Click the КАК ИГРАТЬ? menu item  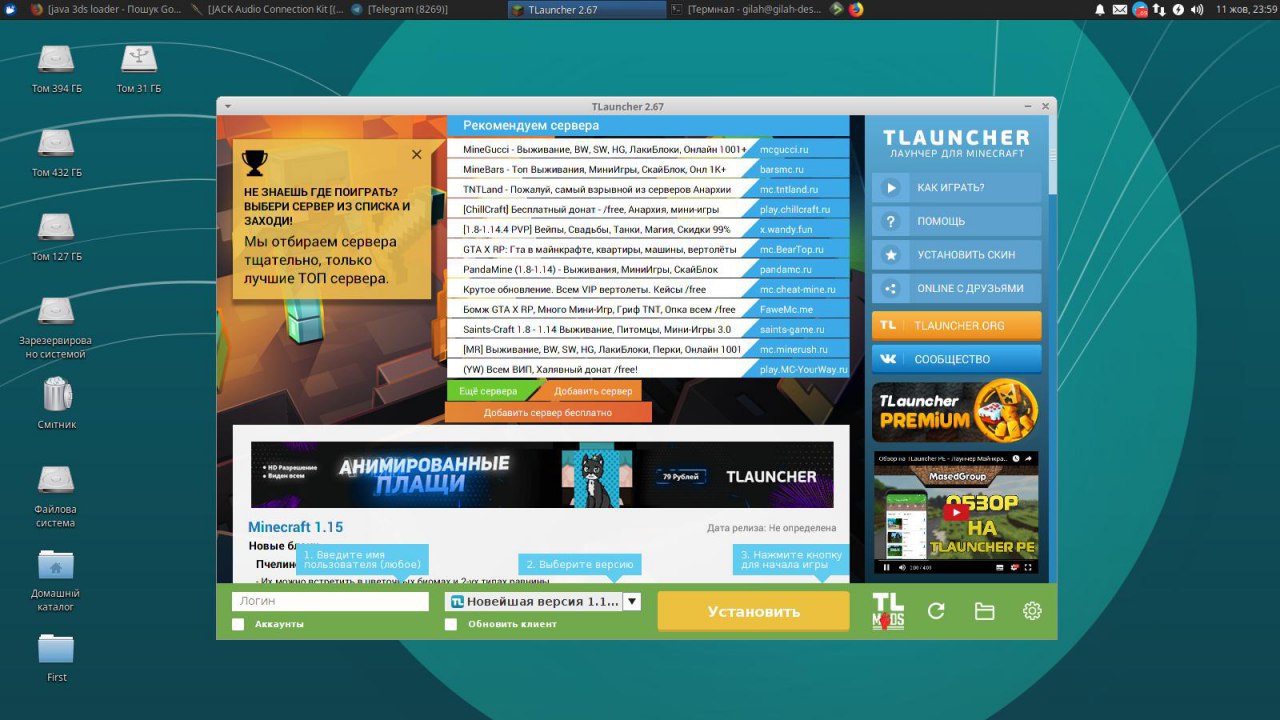(x=956, y=187)
